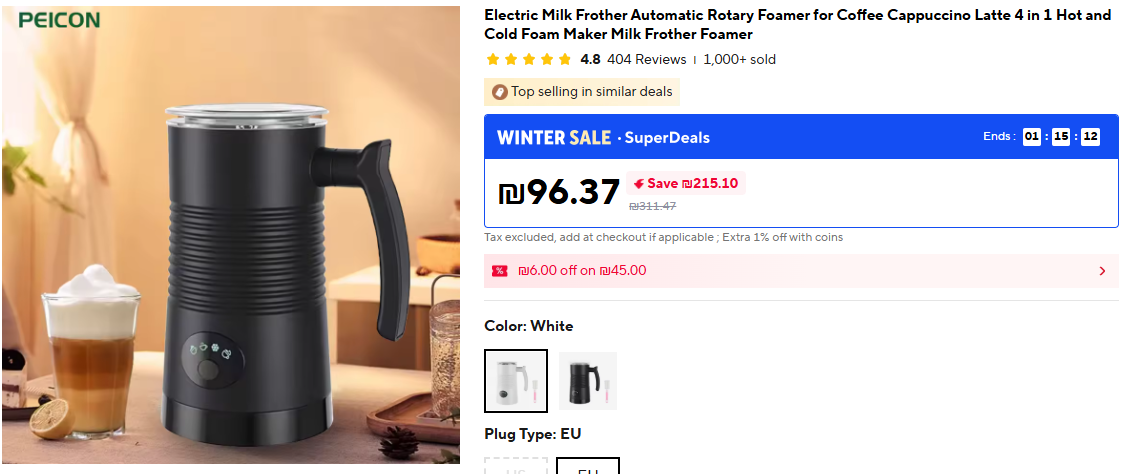Image resolution: width=1128 pixels, height=474 pixels.
Task: Click the 1,000+ sold label
Action: pyautogui.click(x=740, y=60)
